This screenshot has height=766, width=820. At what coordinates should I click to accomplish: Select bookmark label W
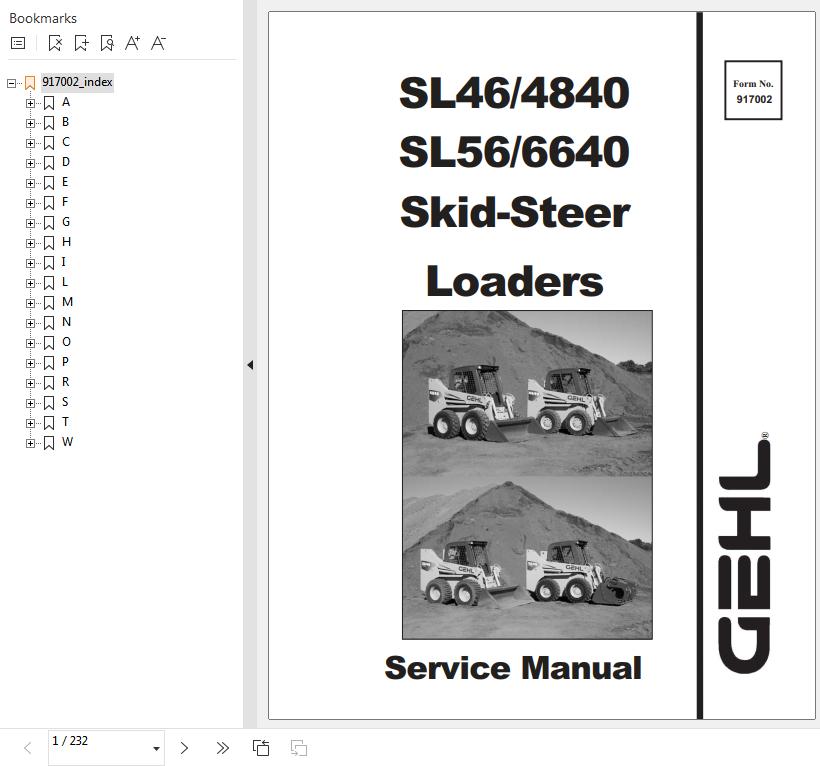[x=67, y=442]
